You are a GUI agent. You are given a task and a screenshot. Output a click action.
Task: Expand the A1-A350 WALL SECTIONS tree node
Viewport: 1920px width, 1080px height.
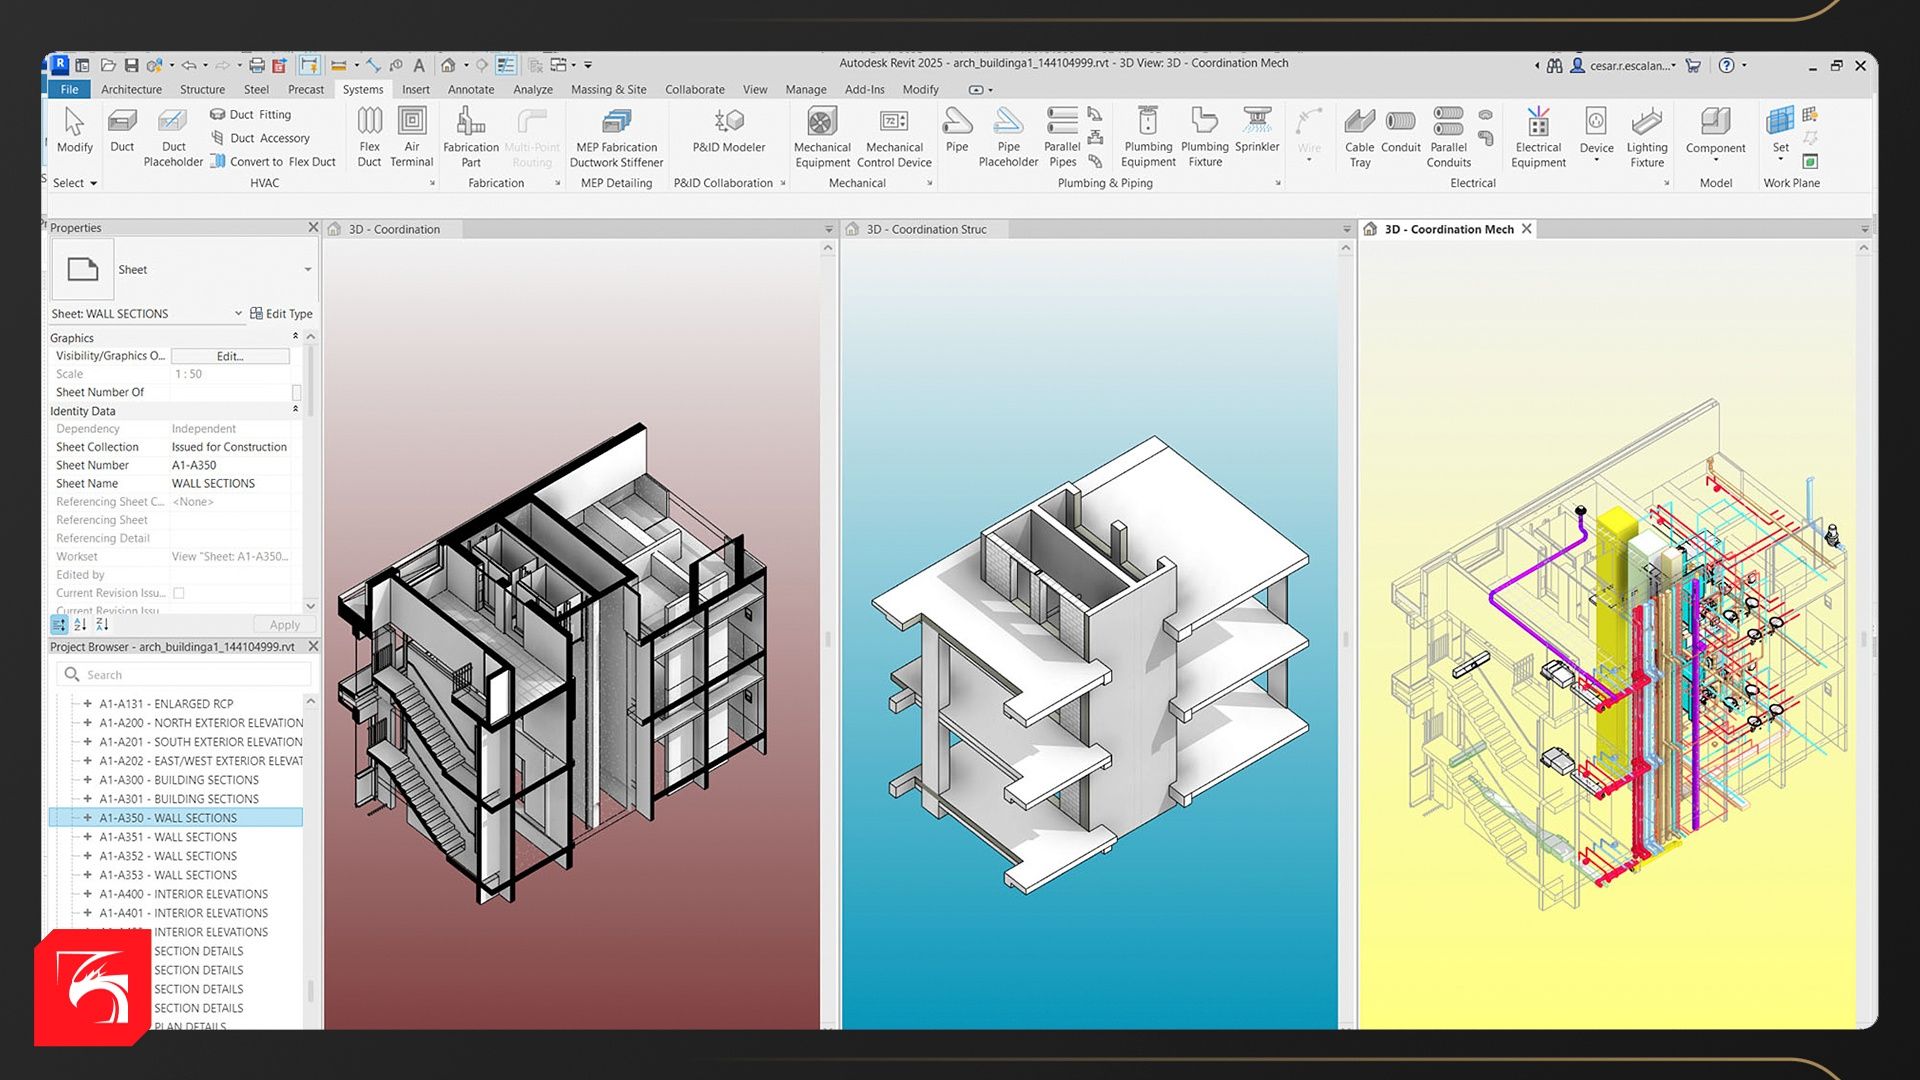[88, 818]
